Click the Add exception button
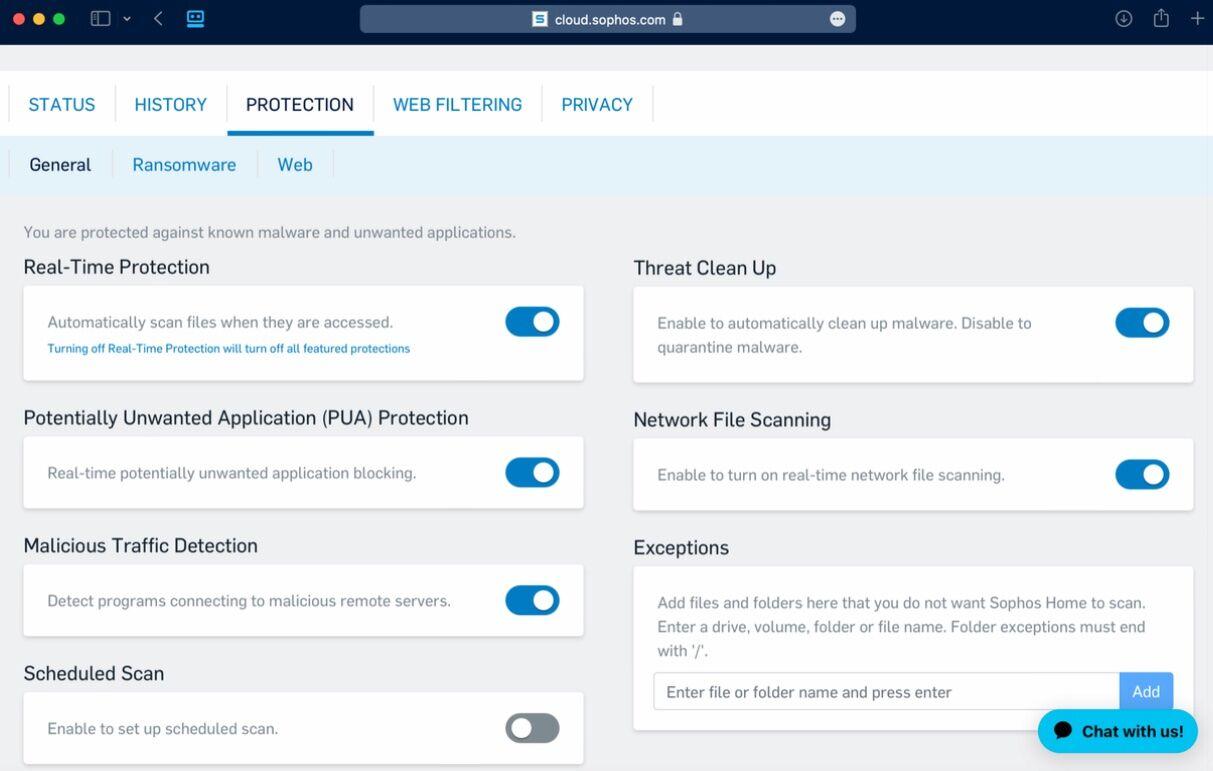 [x=1146, y=692]
